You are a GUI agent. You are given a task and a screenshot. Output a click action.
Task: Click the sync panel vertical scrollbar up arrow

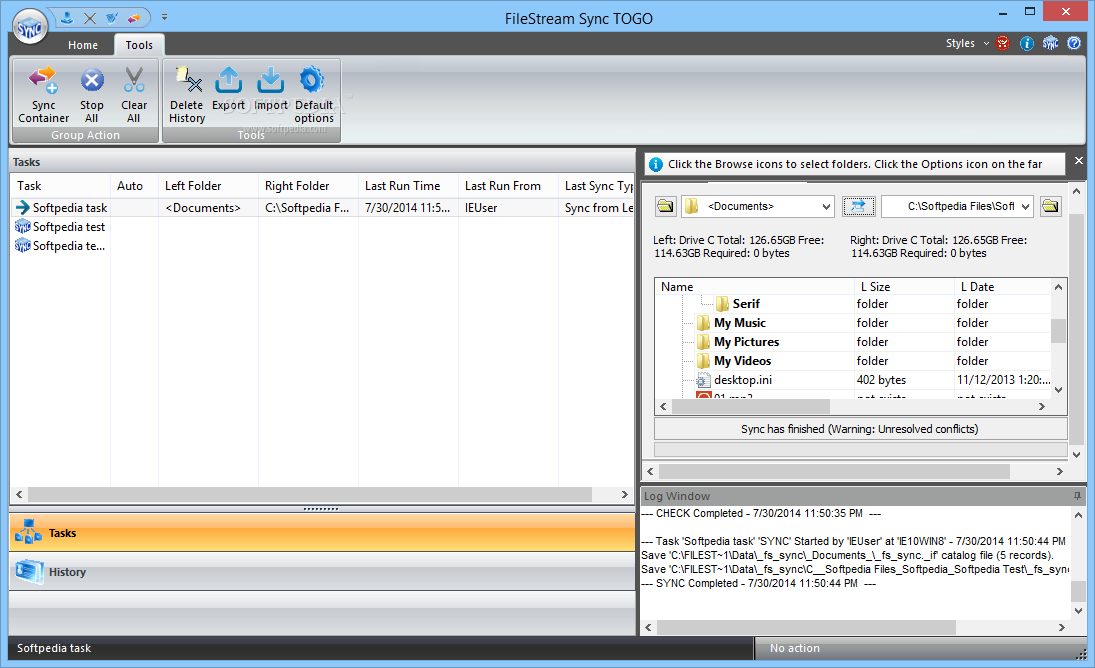[1076, 191]
